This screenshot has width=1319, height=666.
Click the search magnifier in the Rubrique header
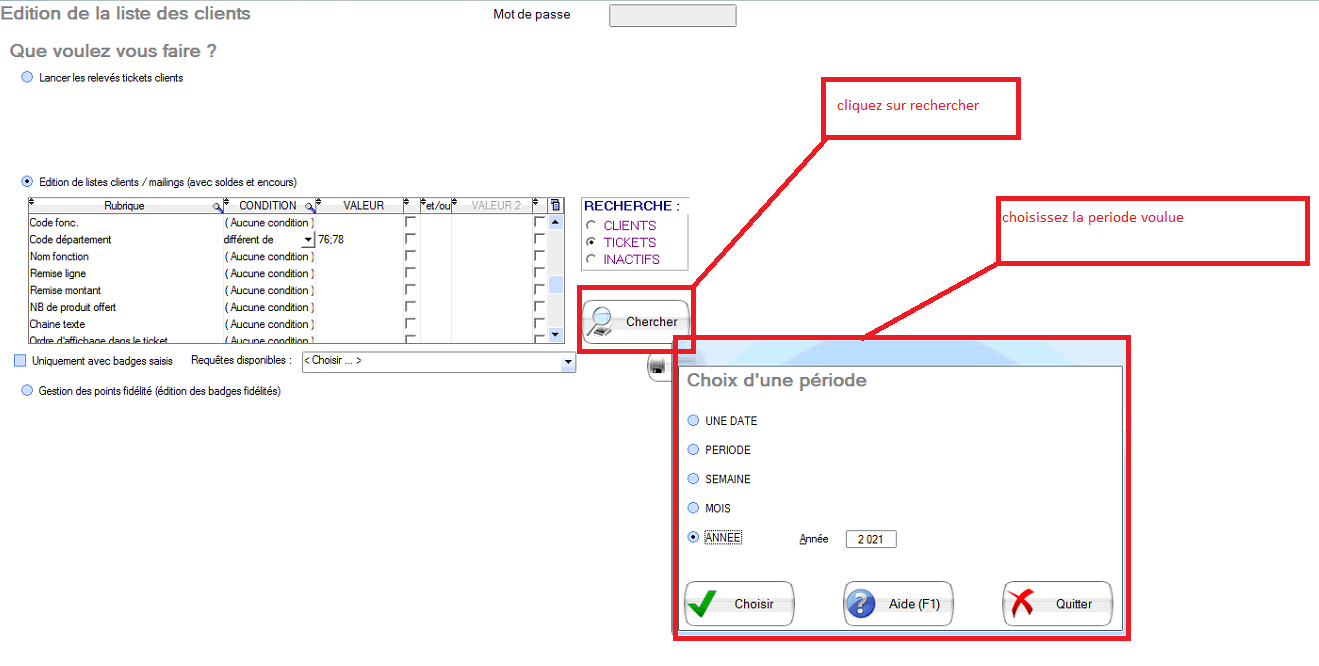tap(217, 206)
